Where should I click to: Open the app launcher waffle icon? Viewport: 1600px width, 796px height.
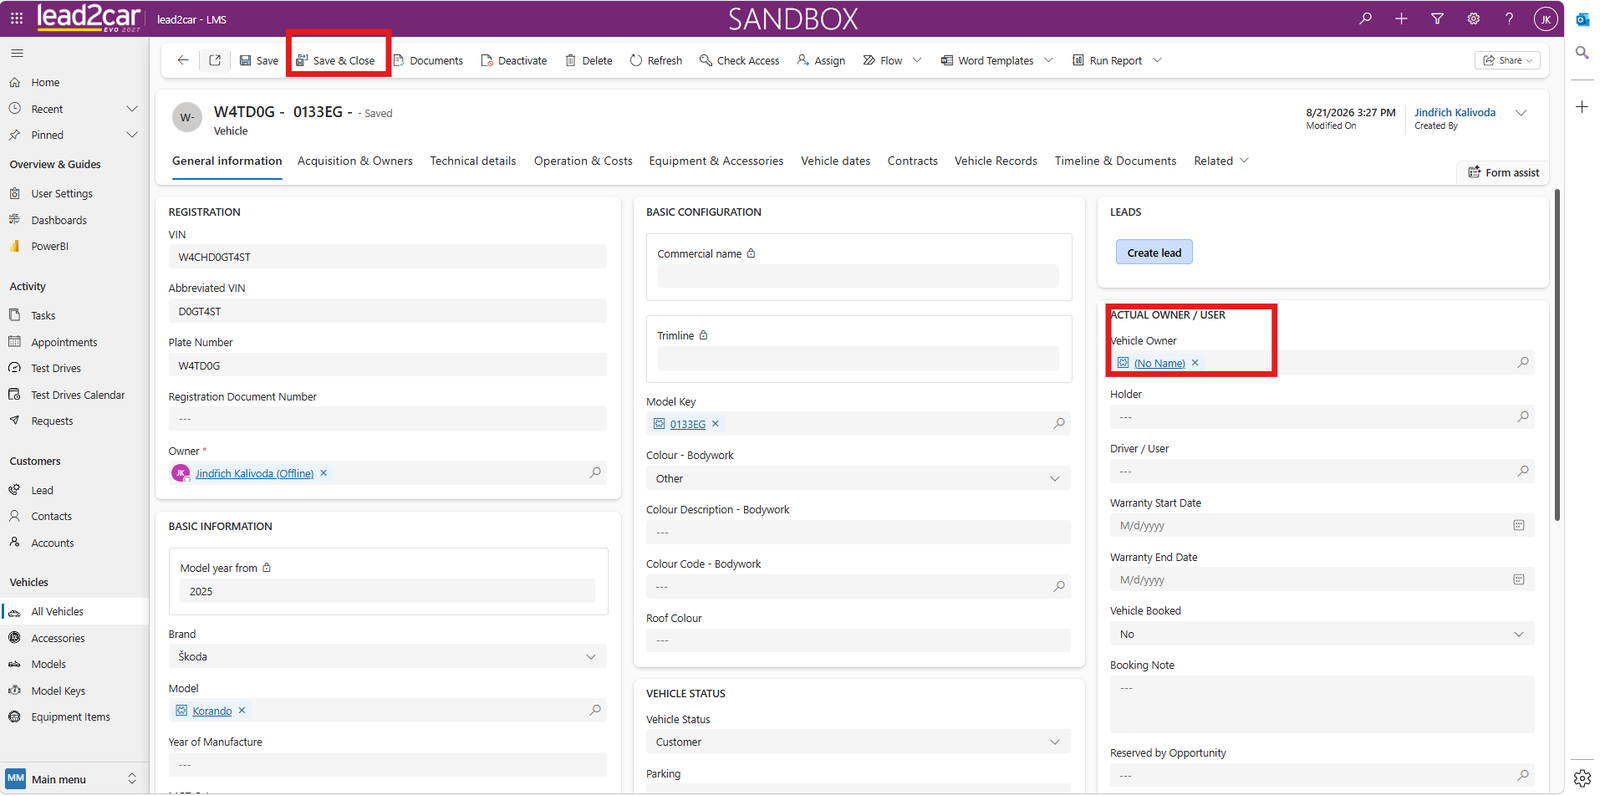(x=17, y=18)
